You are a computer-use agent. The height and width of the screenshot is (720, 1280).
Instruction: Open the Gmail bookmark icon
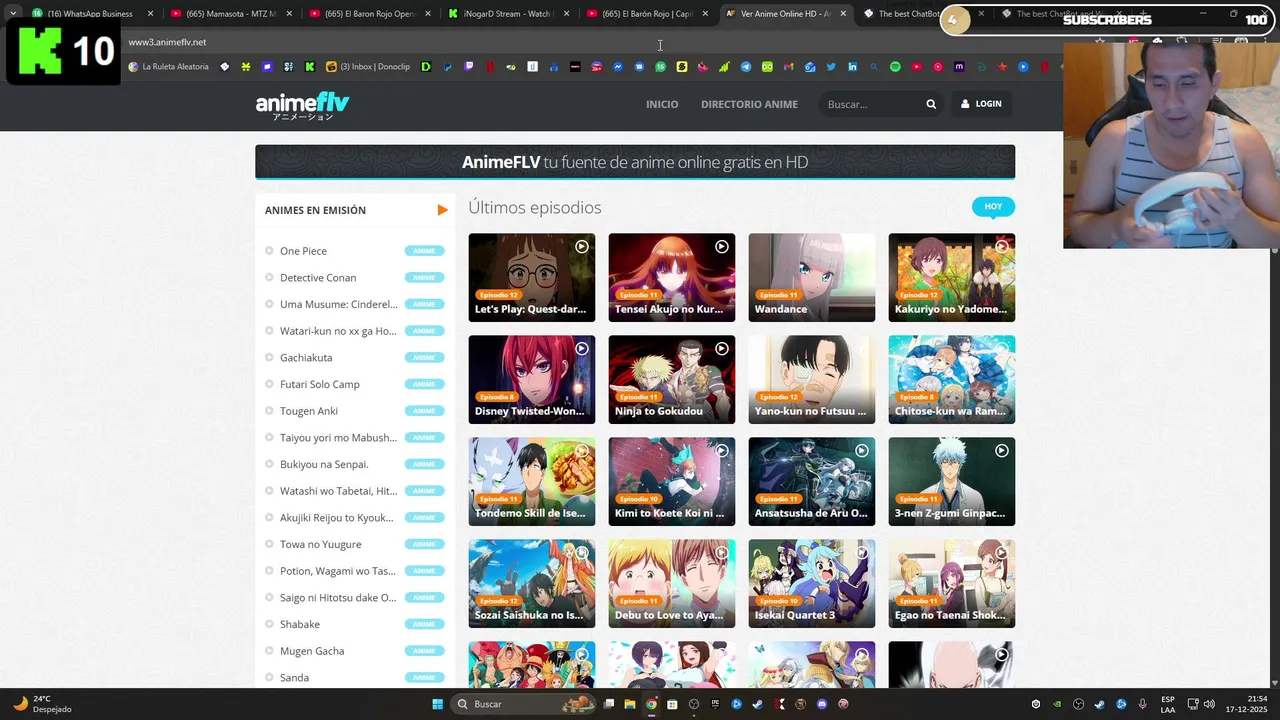click(x=788, y=67)
